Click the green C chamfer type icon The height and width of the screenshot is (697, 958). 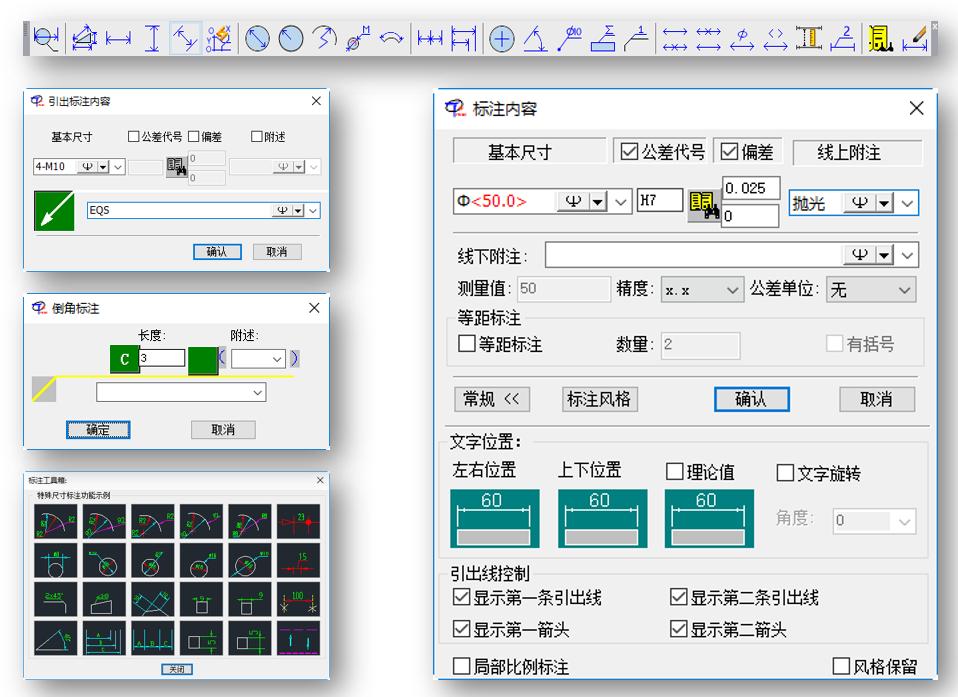point(124,359)
